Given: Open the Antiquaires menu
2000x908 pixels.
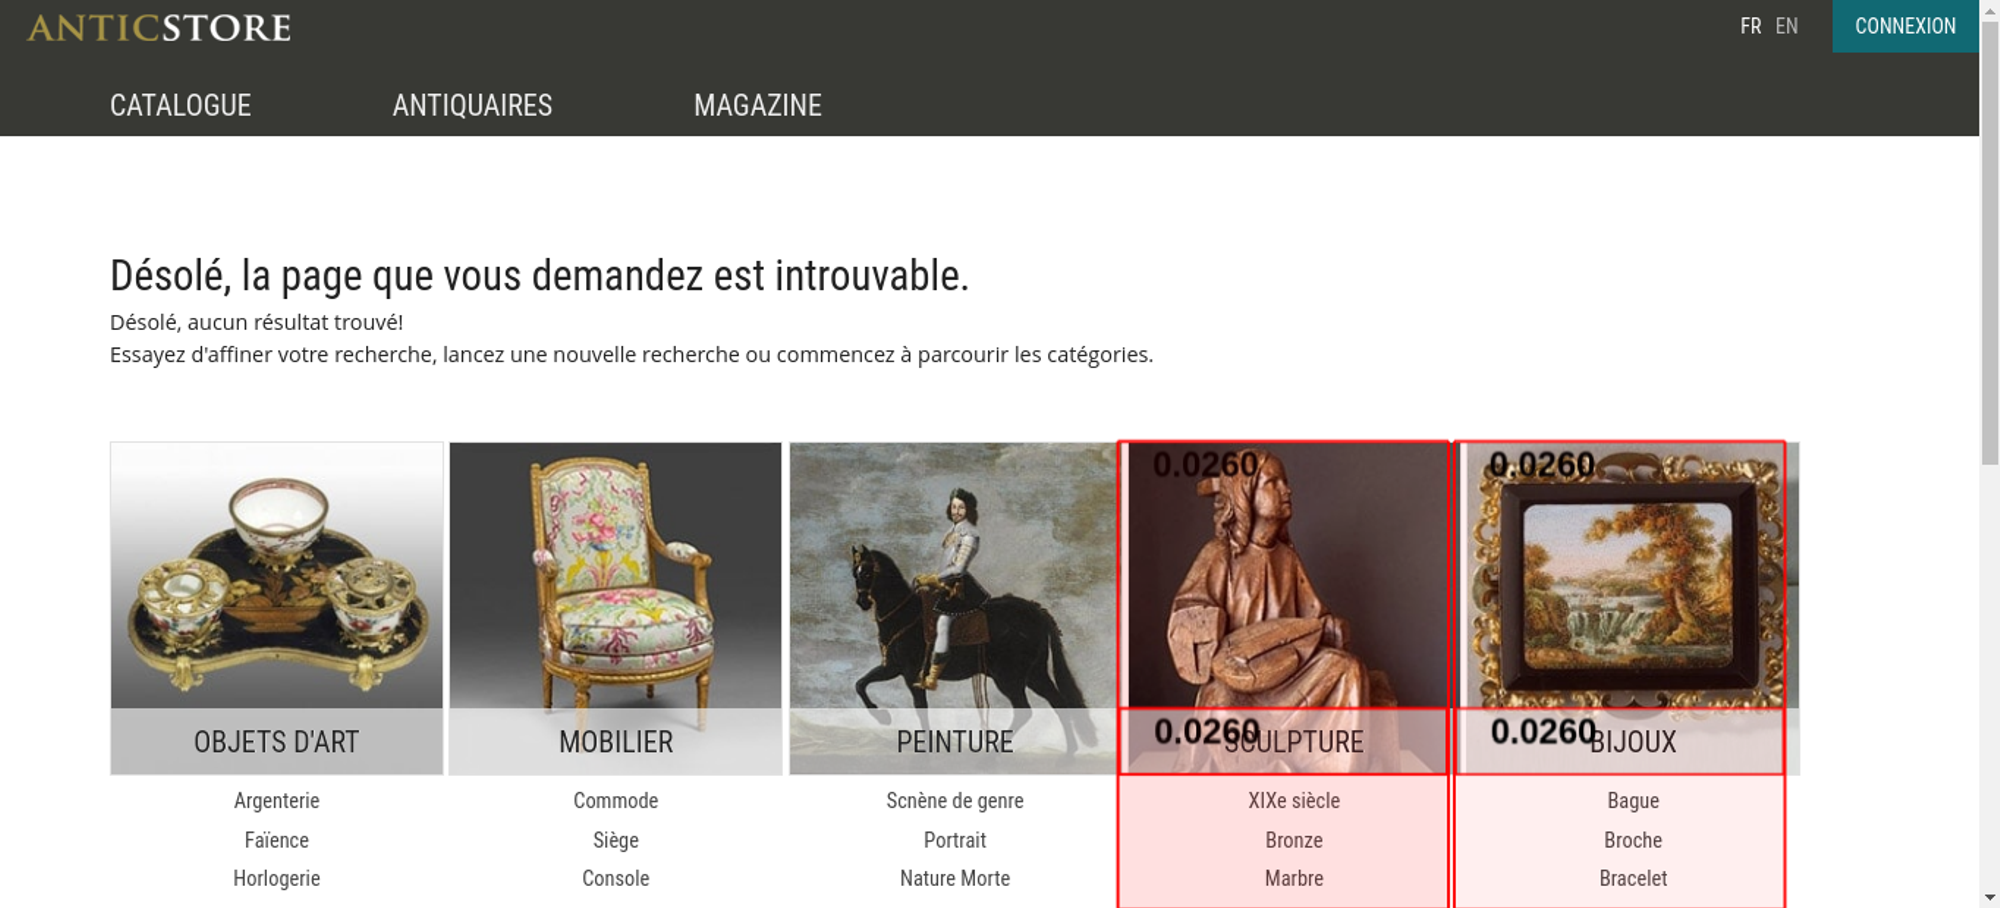Looking at the screenshot, I should (472, 105).
